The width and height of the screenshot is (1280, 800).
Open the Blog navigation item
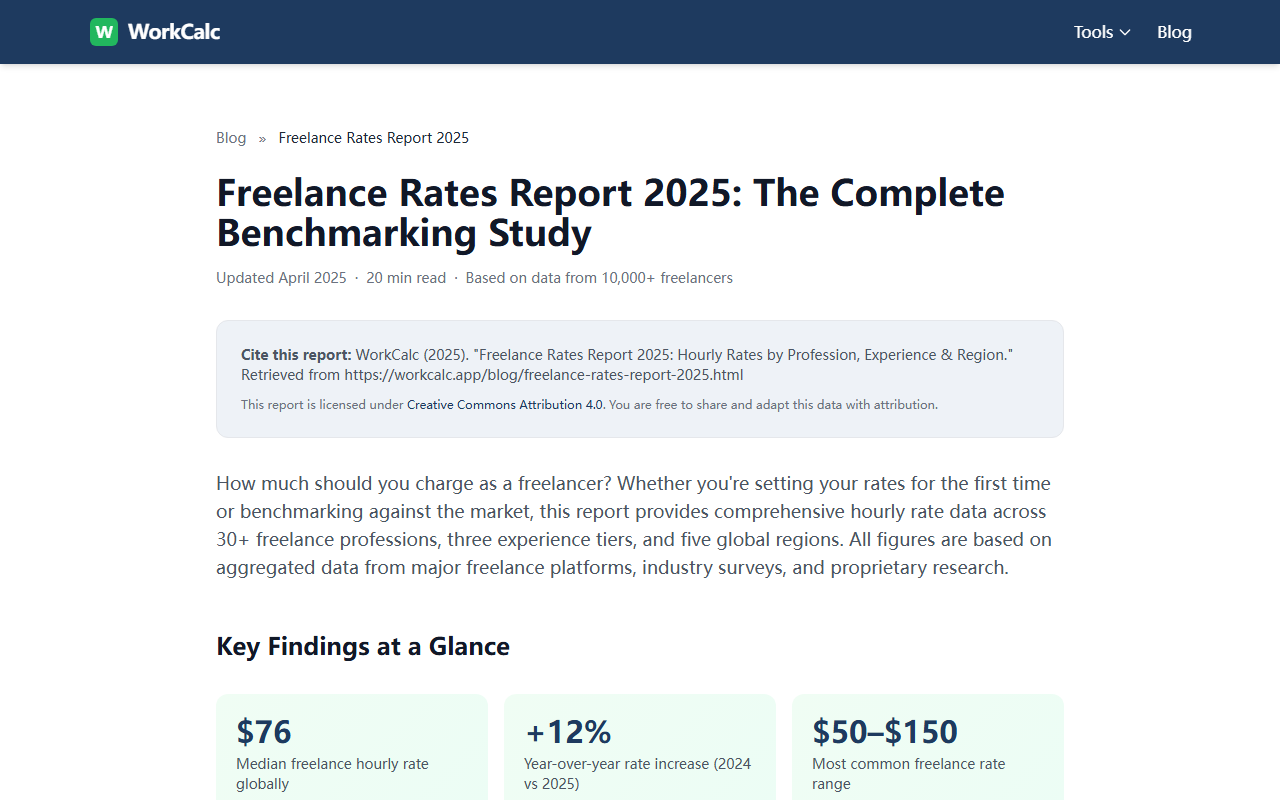pyautogui.click(x=1174, y=32)
